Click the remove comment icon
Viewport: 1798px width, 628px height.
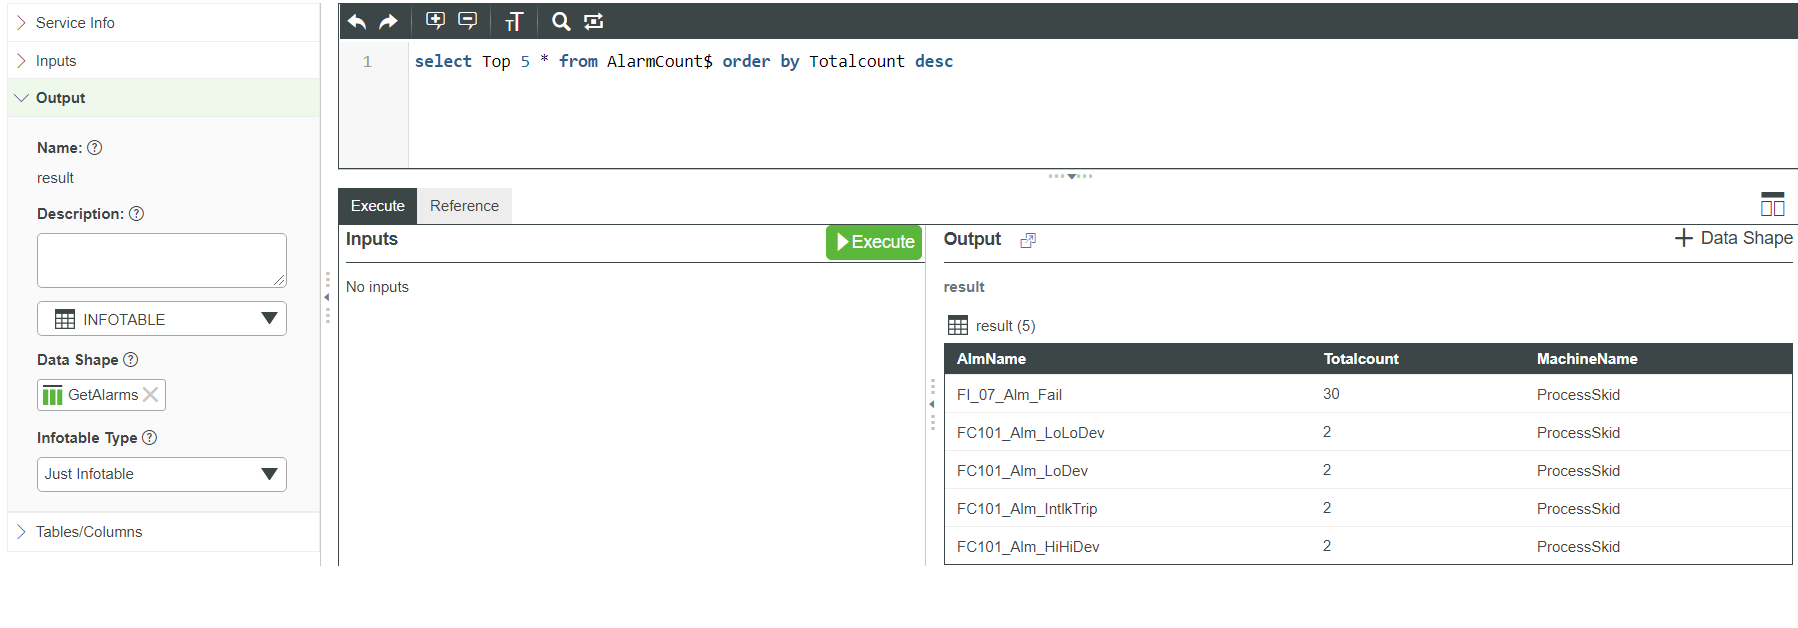[467, 21]
